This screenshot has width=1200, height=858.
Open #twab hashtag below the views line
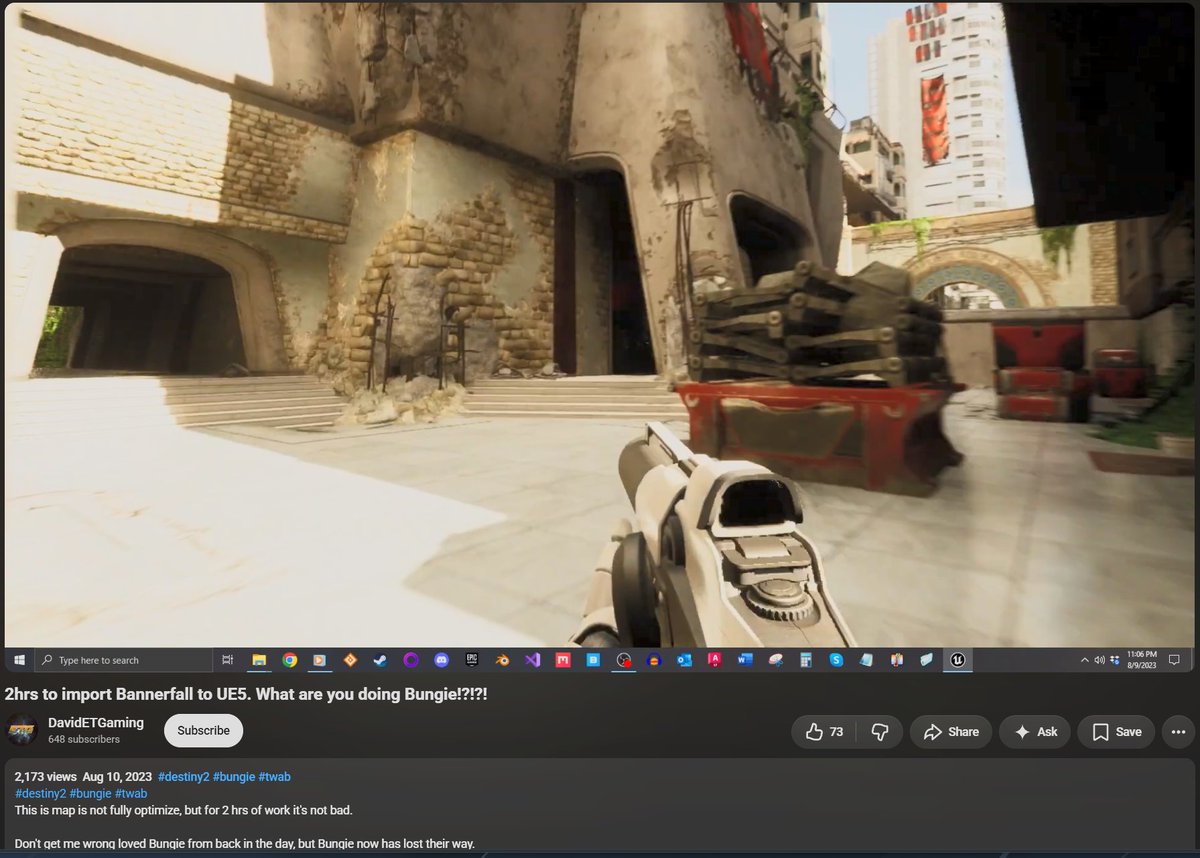[131, 793]
